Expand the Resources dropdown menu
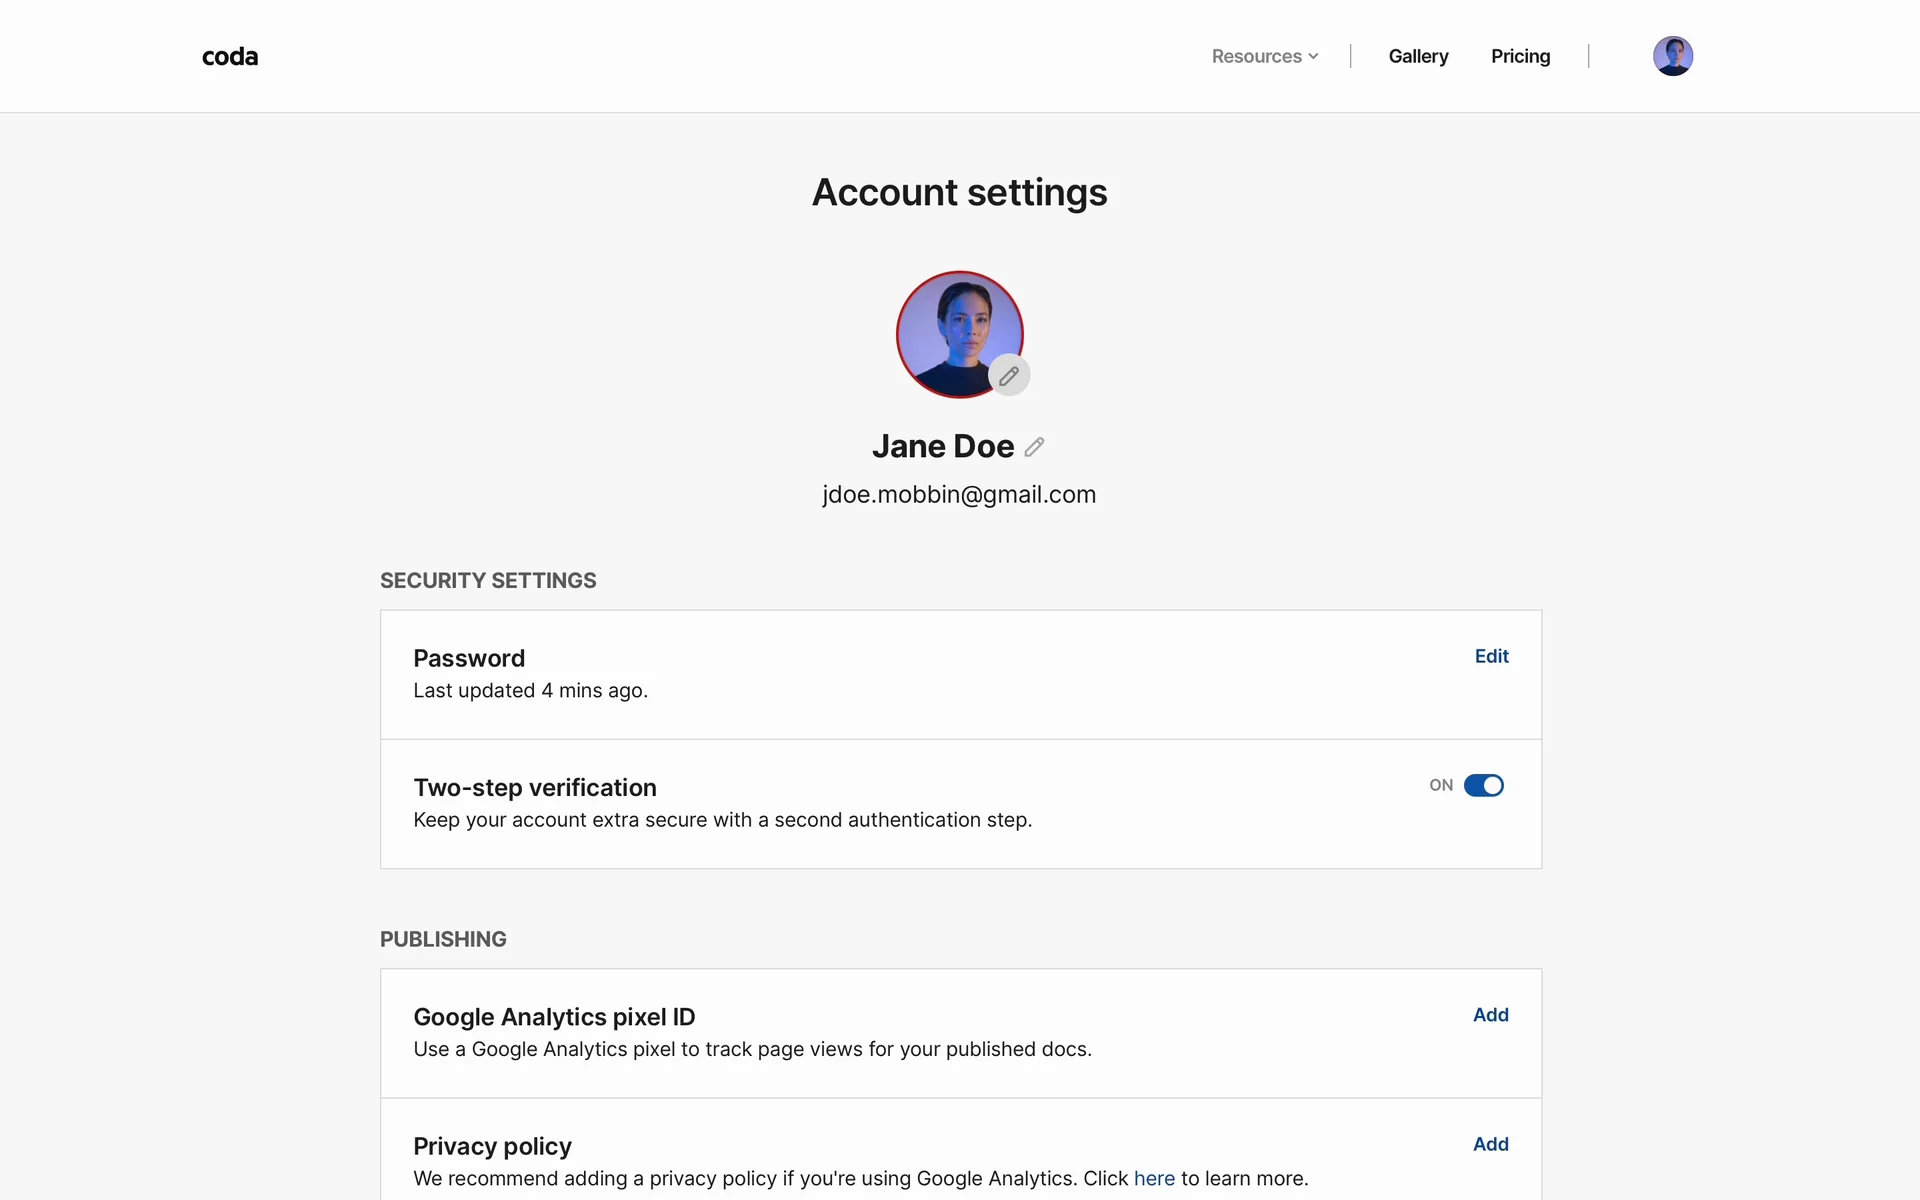This screenshot has height=1200, width=1920. (x=1257, y=57)
